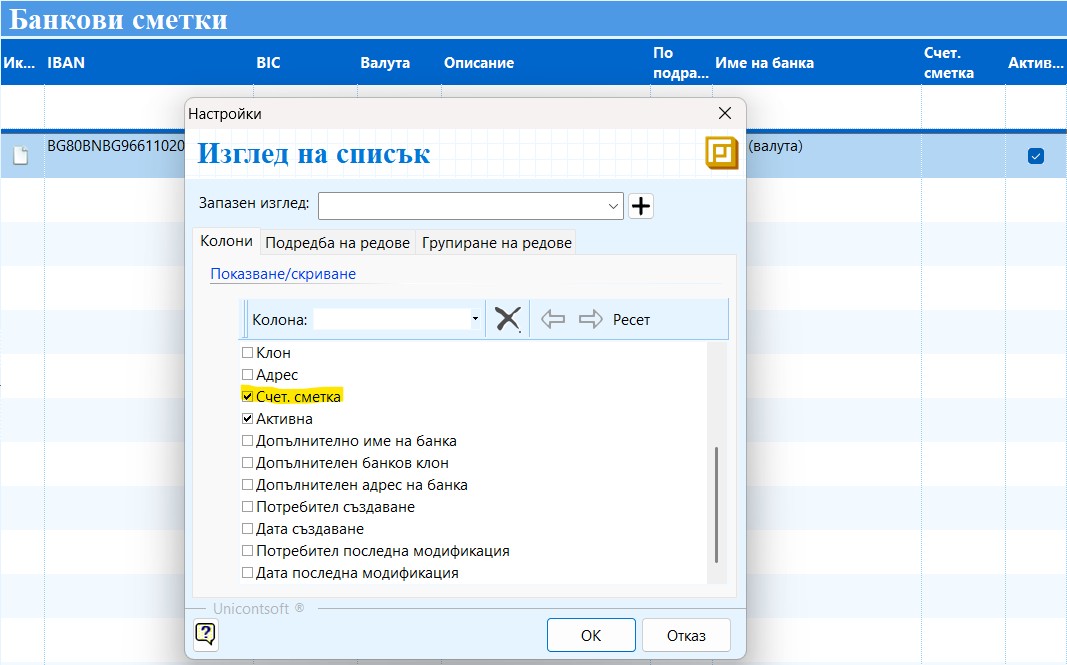Toggle the Актив checkbox in the table row
Image resolution: width=1067 pixels, height=665 pixels.
click(x=1035, y=156)
